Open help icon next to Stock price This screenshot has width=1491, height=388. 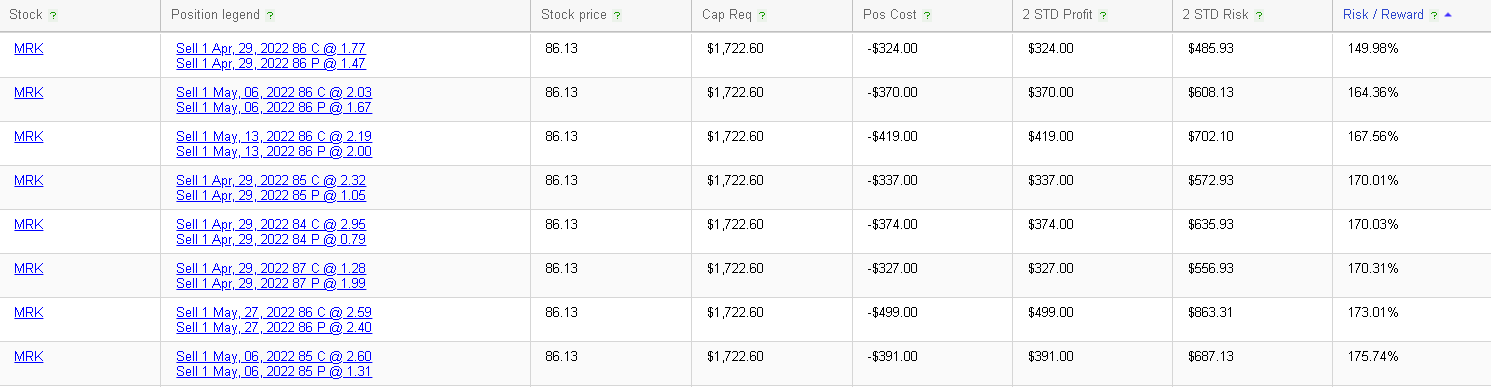tap(617, 16)
